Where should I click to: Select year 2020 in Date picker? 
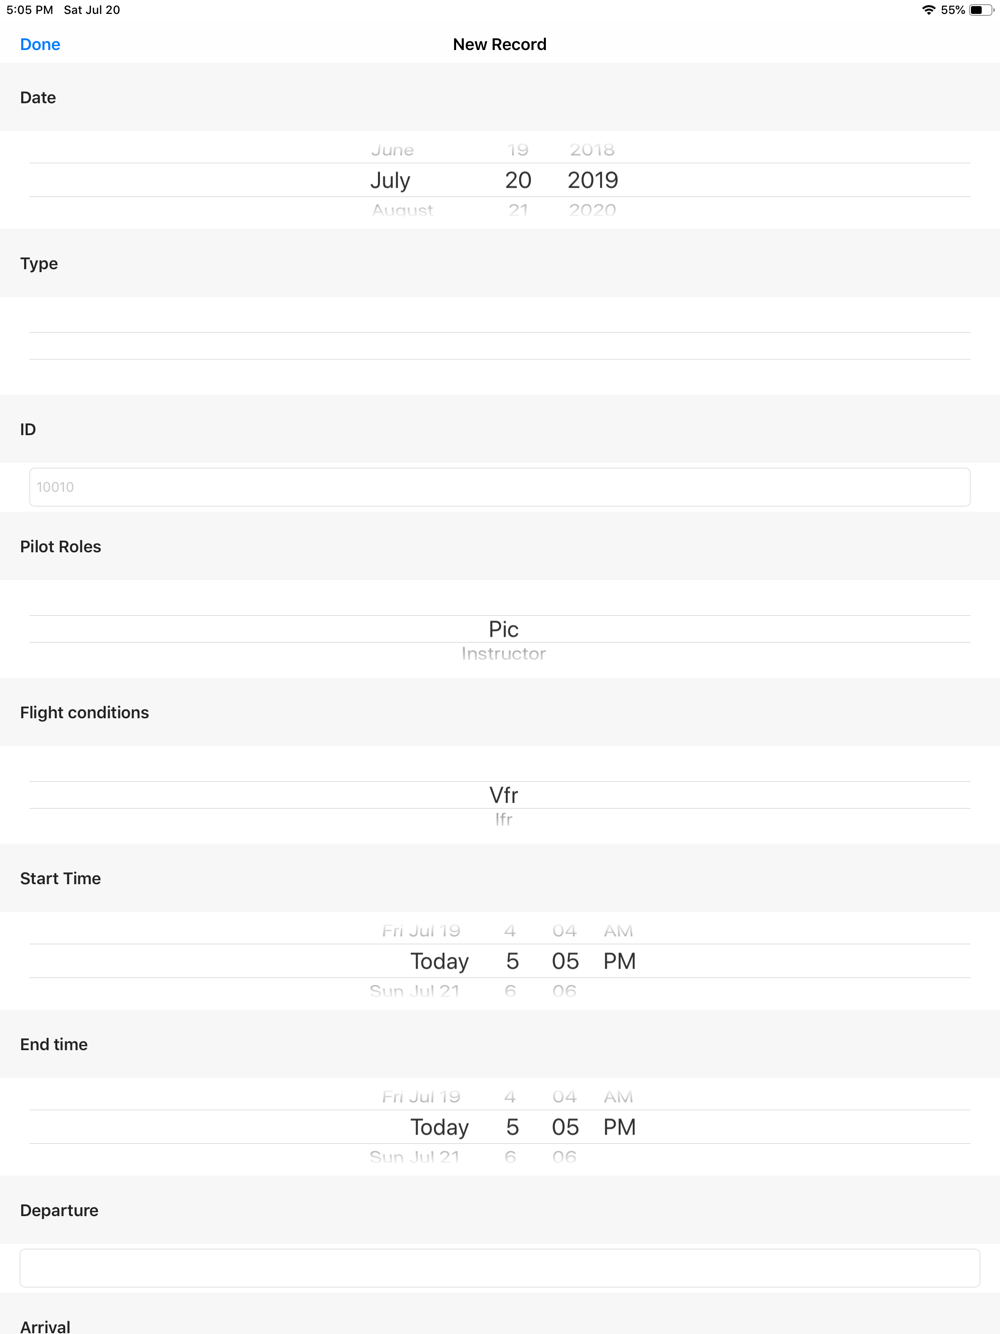click(592, 210)
